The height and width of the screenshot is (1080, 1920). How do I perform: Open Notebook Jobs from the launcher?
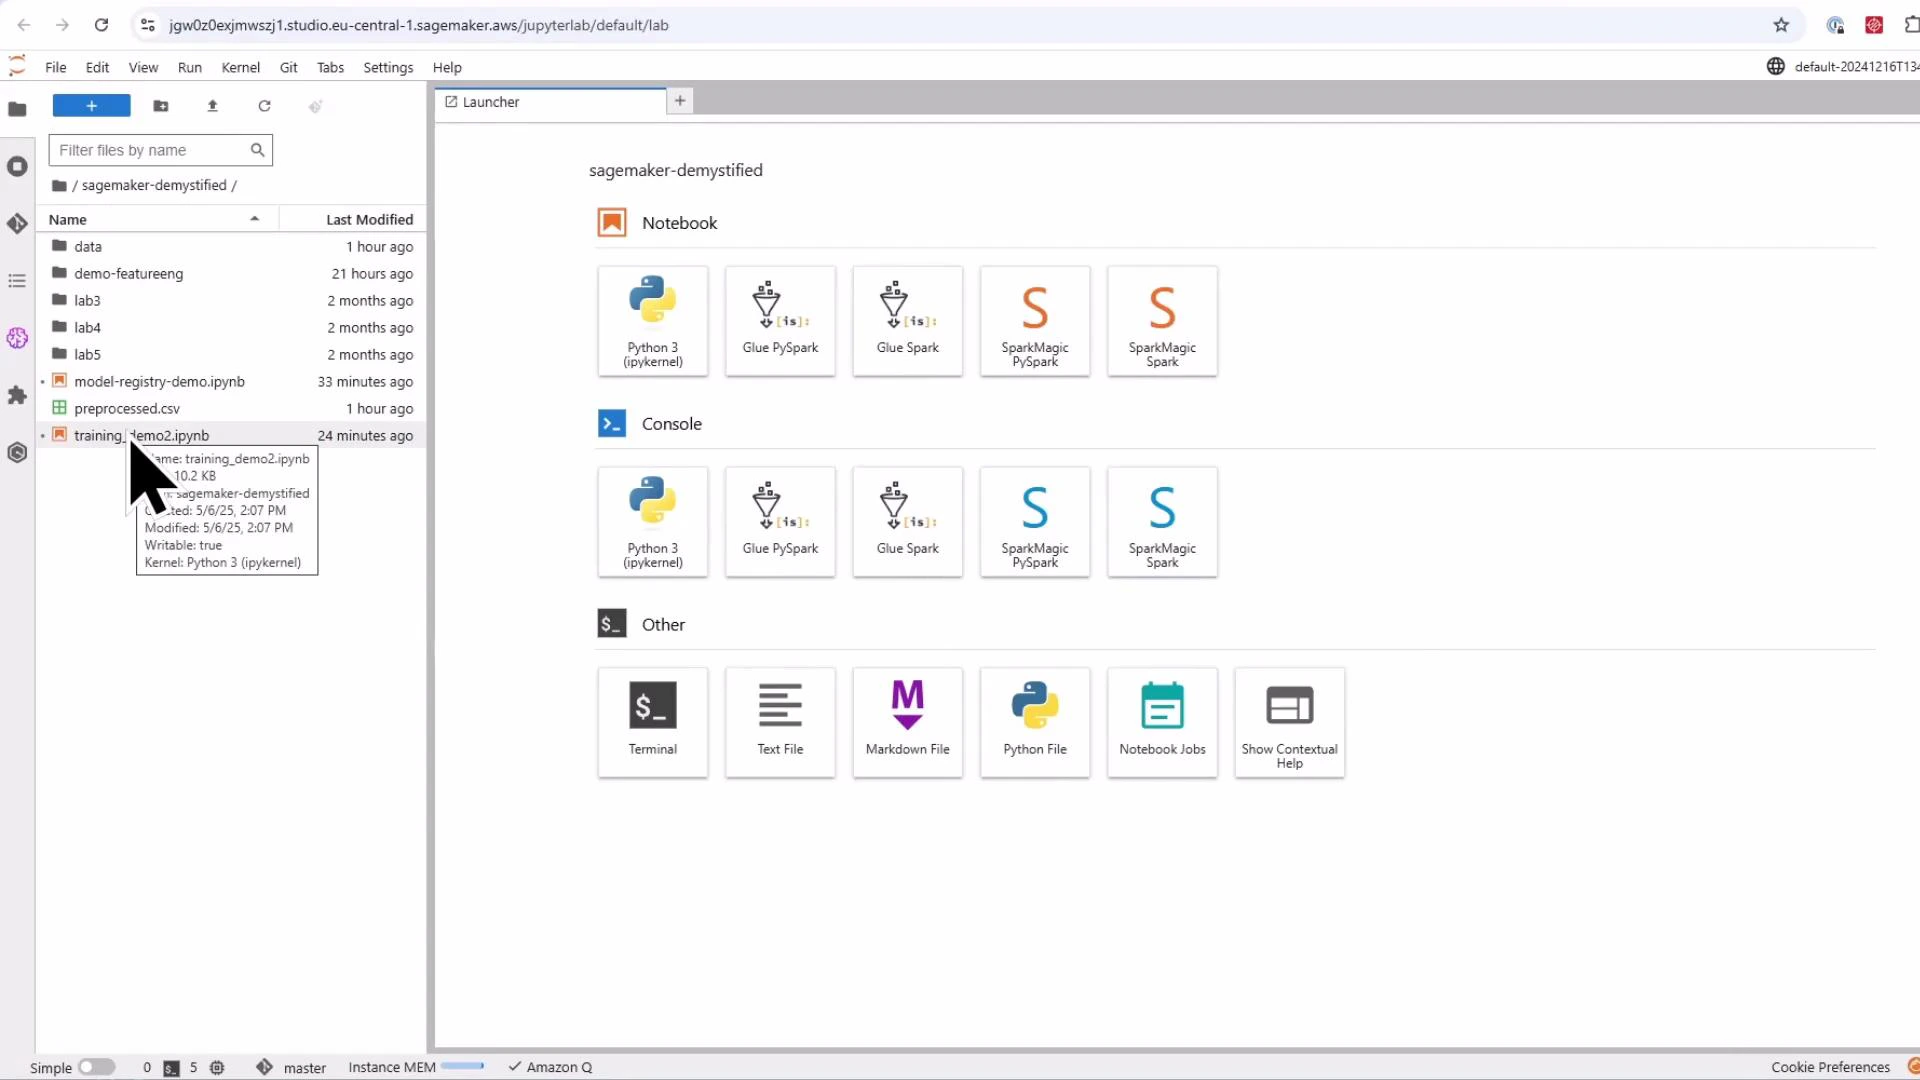point(1162,721)
